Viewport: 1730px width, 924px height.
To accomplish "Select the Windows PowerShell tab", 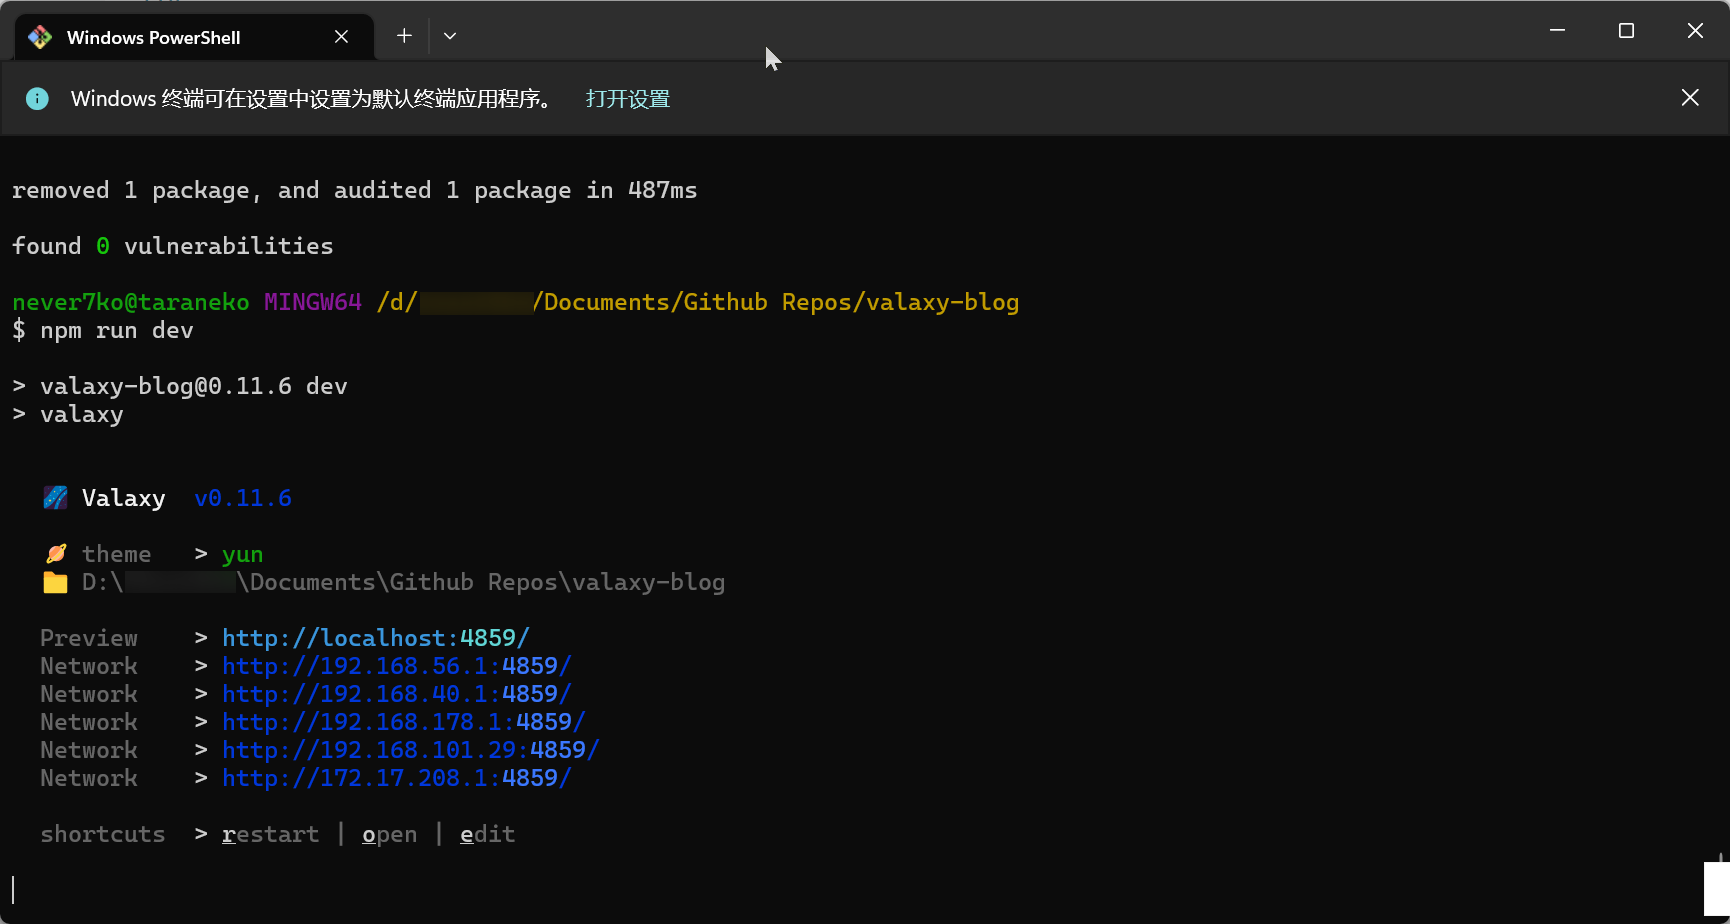I will [x=154, y=37].
